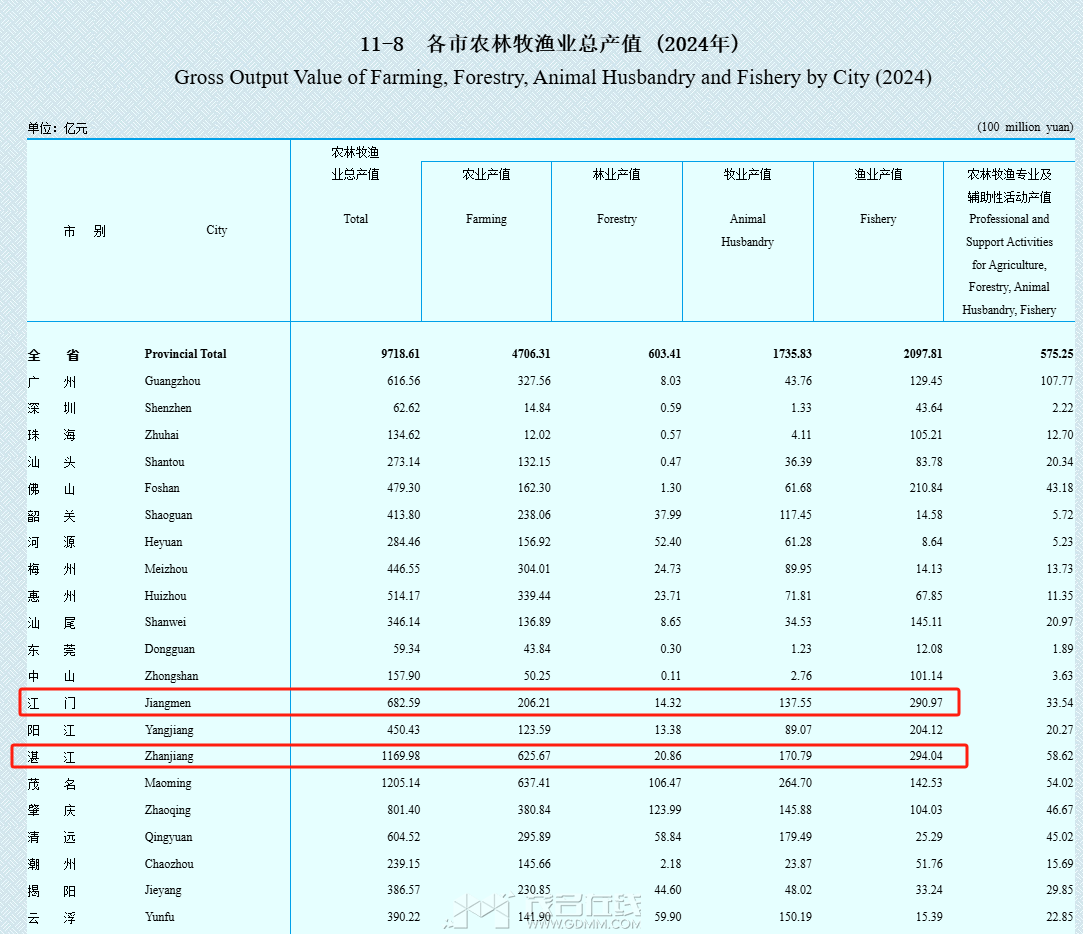Viewport: 1083px width, 934px height.
Task: Click the Yunfu row name
Action: click(160, 917)
